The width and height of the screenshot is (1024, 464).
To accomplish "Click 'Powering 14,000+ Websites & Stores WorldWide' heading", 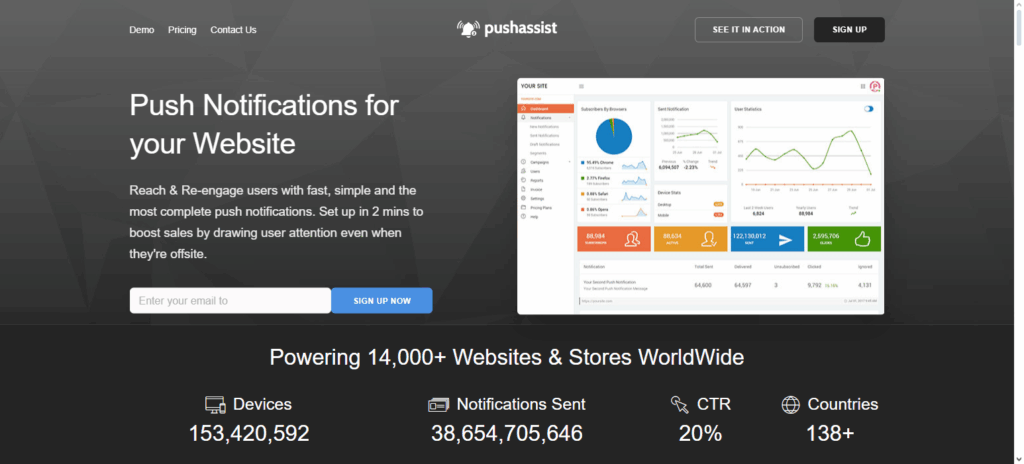I will 507,357.
